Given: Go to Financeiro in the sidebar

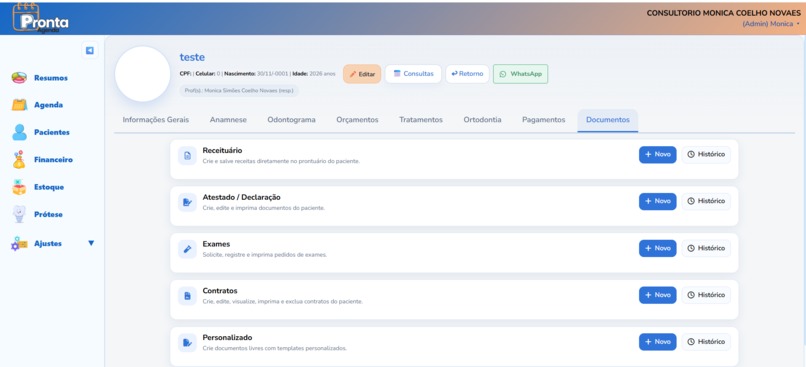Looking at the screenshot, I should tap(53, 159).
